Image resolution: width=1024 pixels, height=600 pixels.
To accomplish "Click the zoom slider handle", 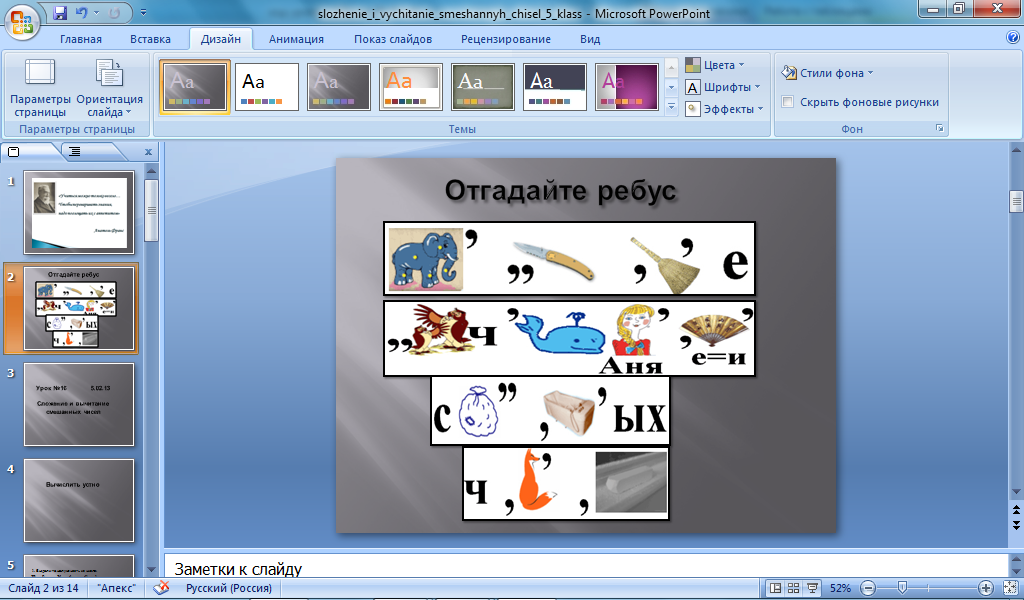I will (902, 588).
